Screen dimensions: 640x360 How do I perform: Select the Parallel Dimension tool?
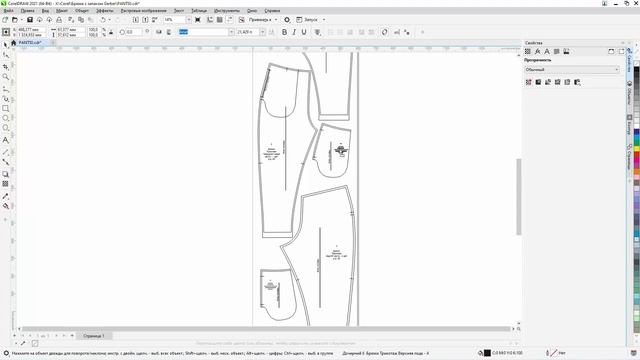point(6,152)
